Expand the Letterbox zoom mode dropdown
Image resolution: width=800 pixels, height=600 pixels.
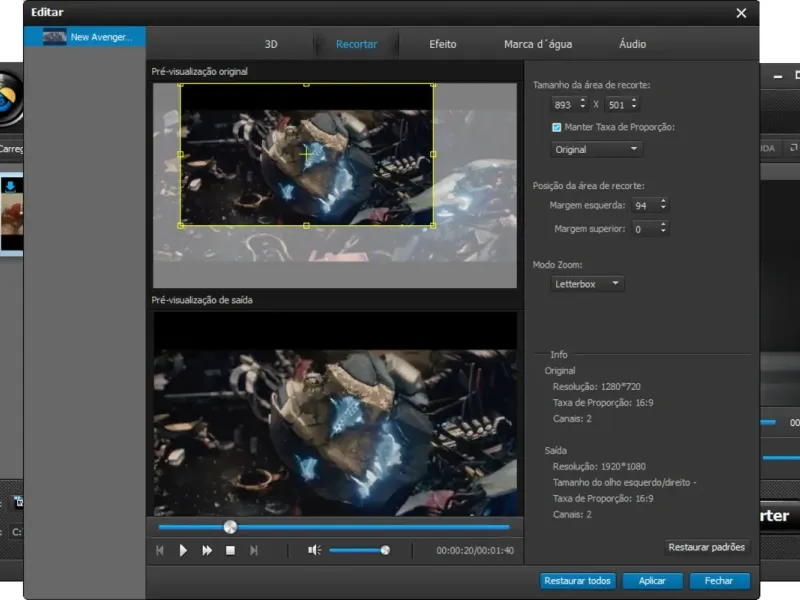(x=588, y=284)
